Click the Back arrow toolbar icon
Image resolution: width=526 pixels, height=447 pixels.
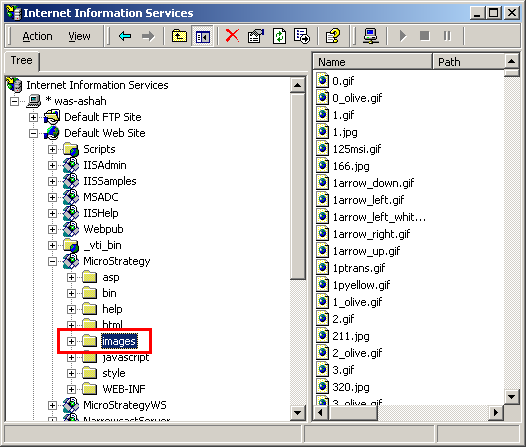125,36
